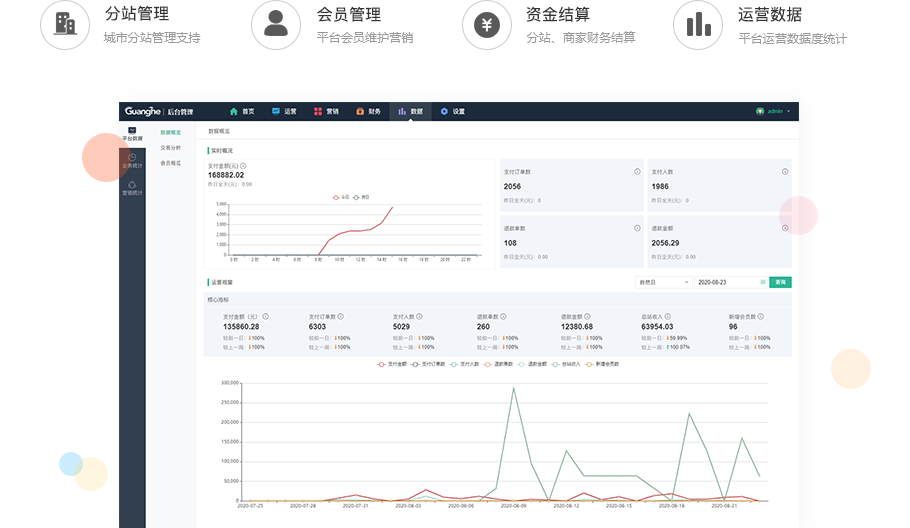Switch to the 财务 navigation tab
Image resolution: width=910 pixels, height=528 pixels.
pos(368,111)
